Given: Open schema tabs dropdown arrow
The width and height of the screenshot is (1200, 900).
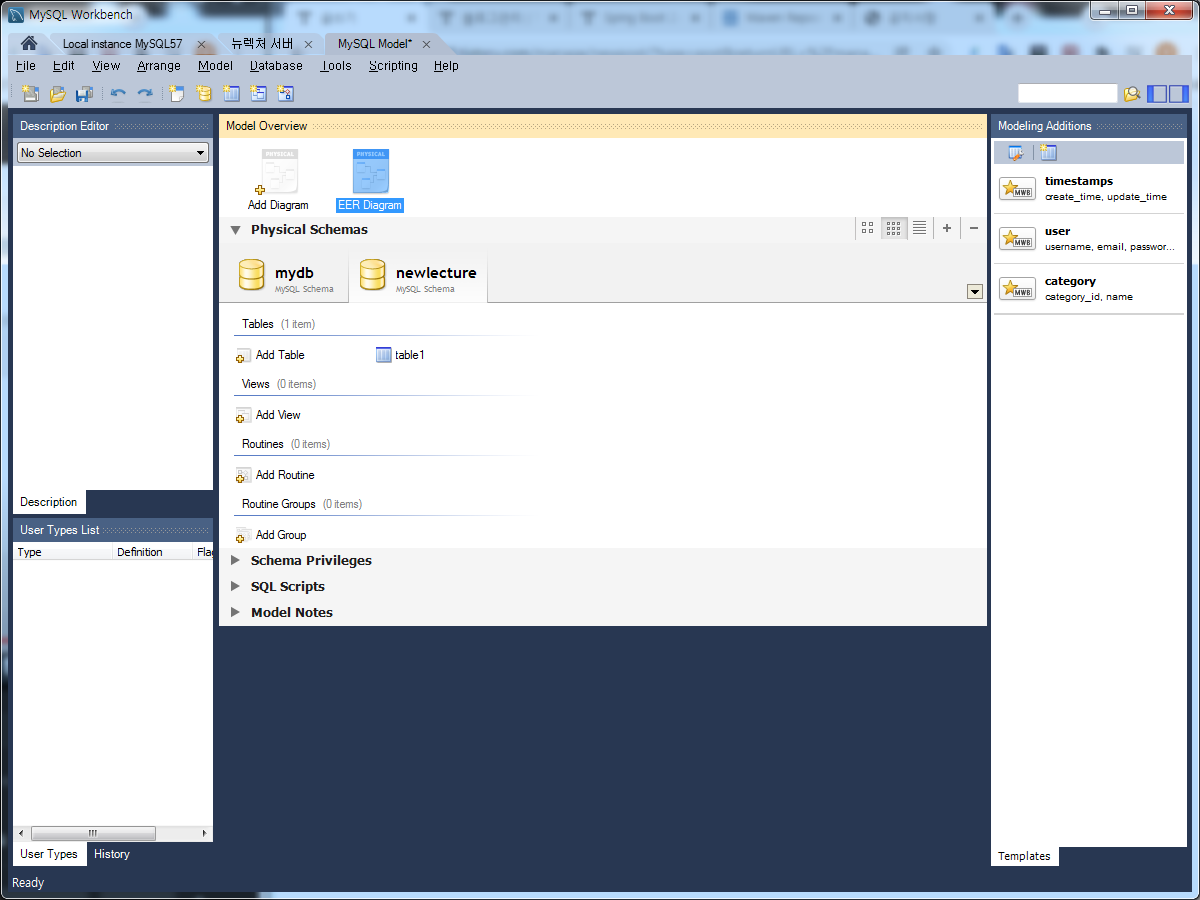Looking at the screenshot, I should (975, 292).
